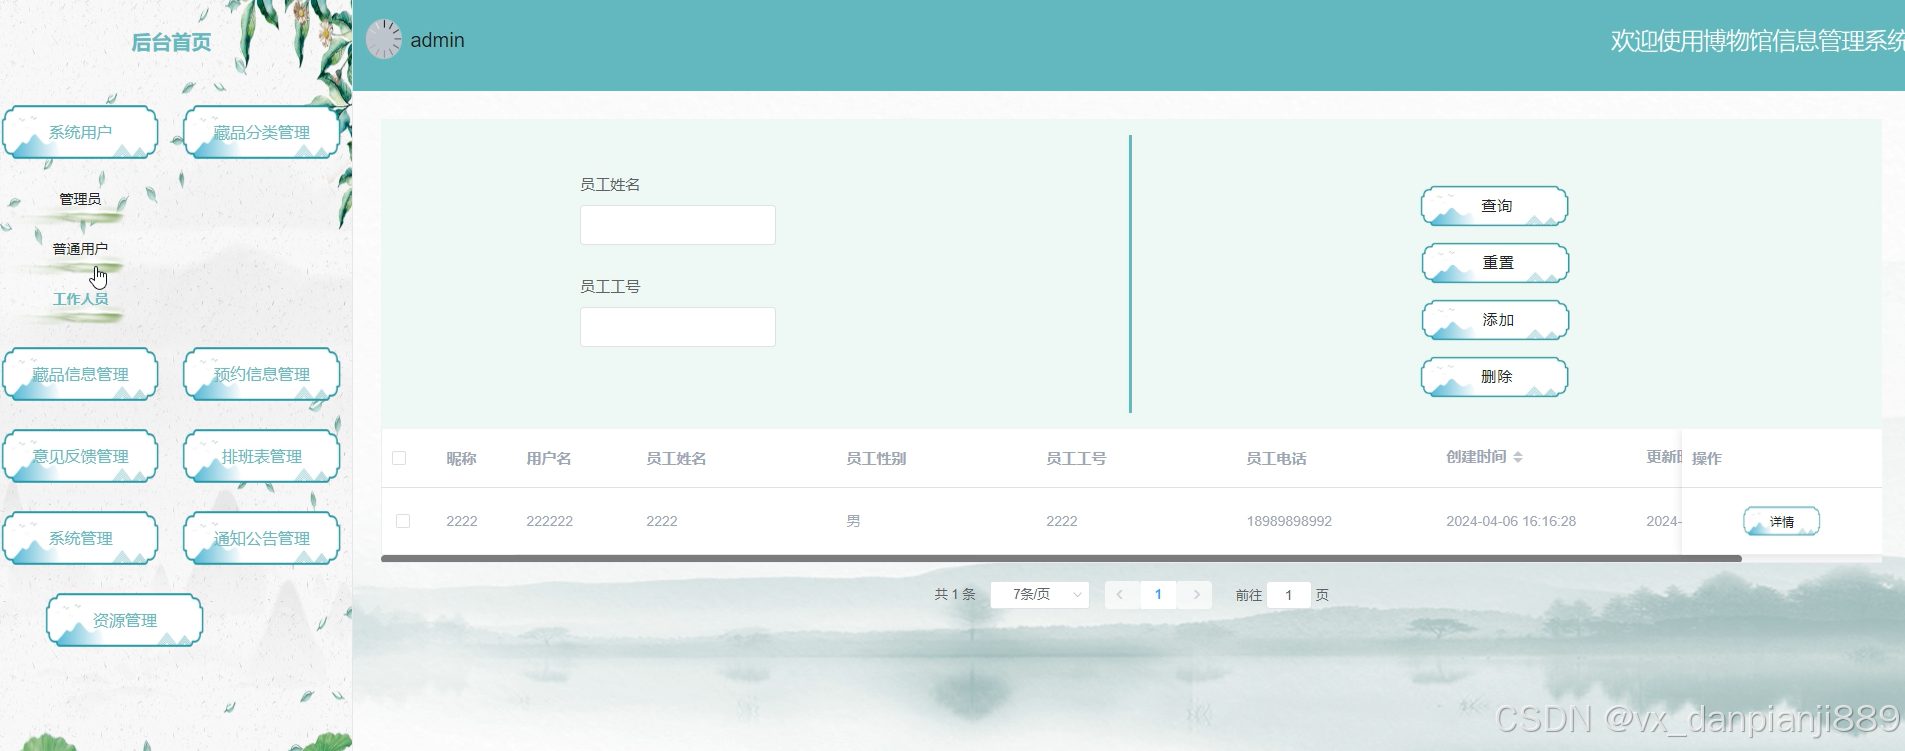Image resolution: width=1905 pixels, height=751 pixels.
Task: Open 后台首页 dashboard home
Action: click(171, 42)
